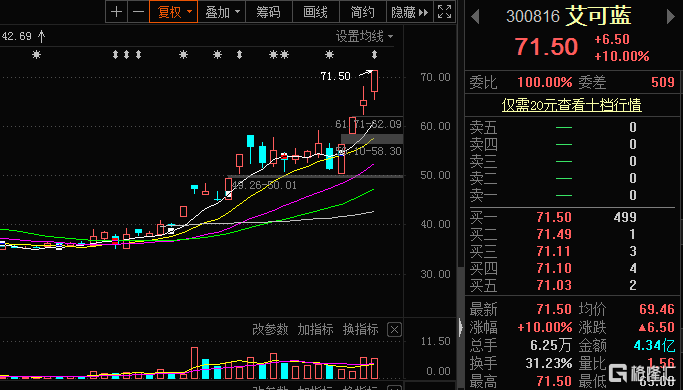
Task: Click 改参数 to edit indicator parameters
Action: (270, 329)
